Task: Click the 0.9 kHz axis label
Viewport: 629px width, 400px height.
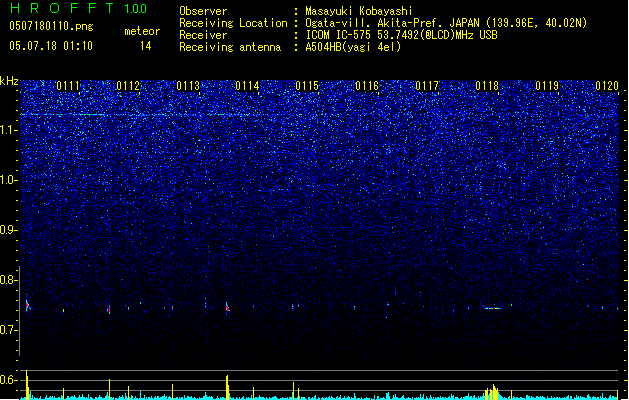Action: (x=9, y=230)
